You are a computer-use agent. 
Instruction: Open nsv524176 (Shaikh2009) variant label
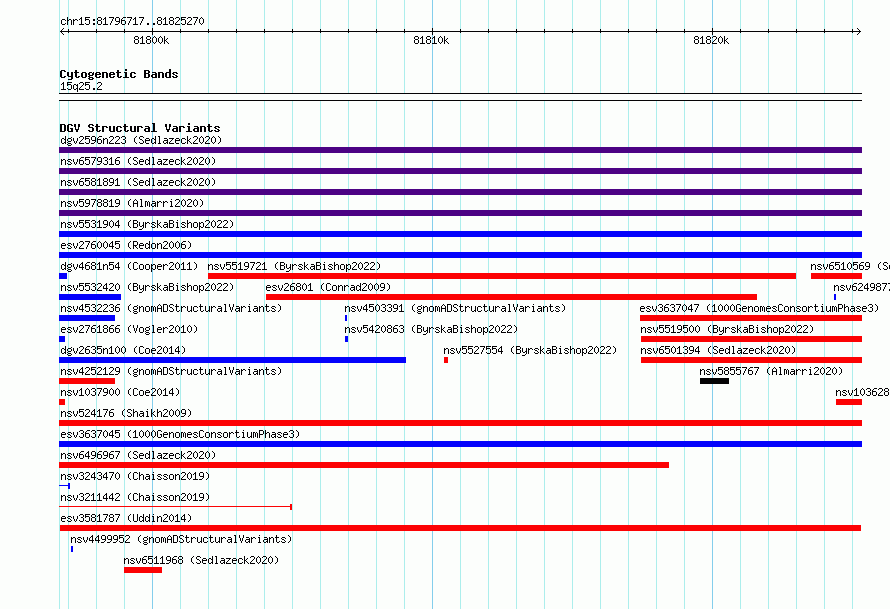(126, 413)
